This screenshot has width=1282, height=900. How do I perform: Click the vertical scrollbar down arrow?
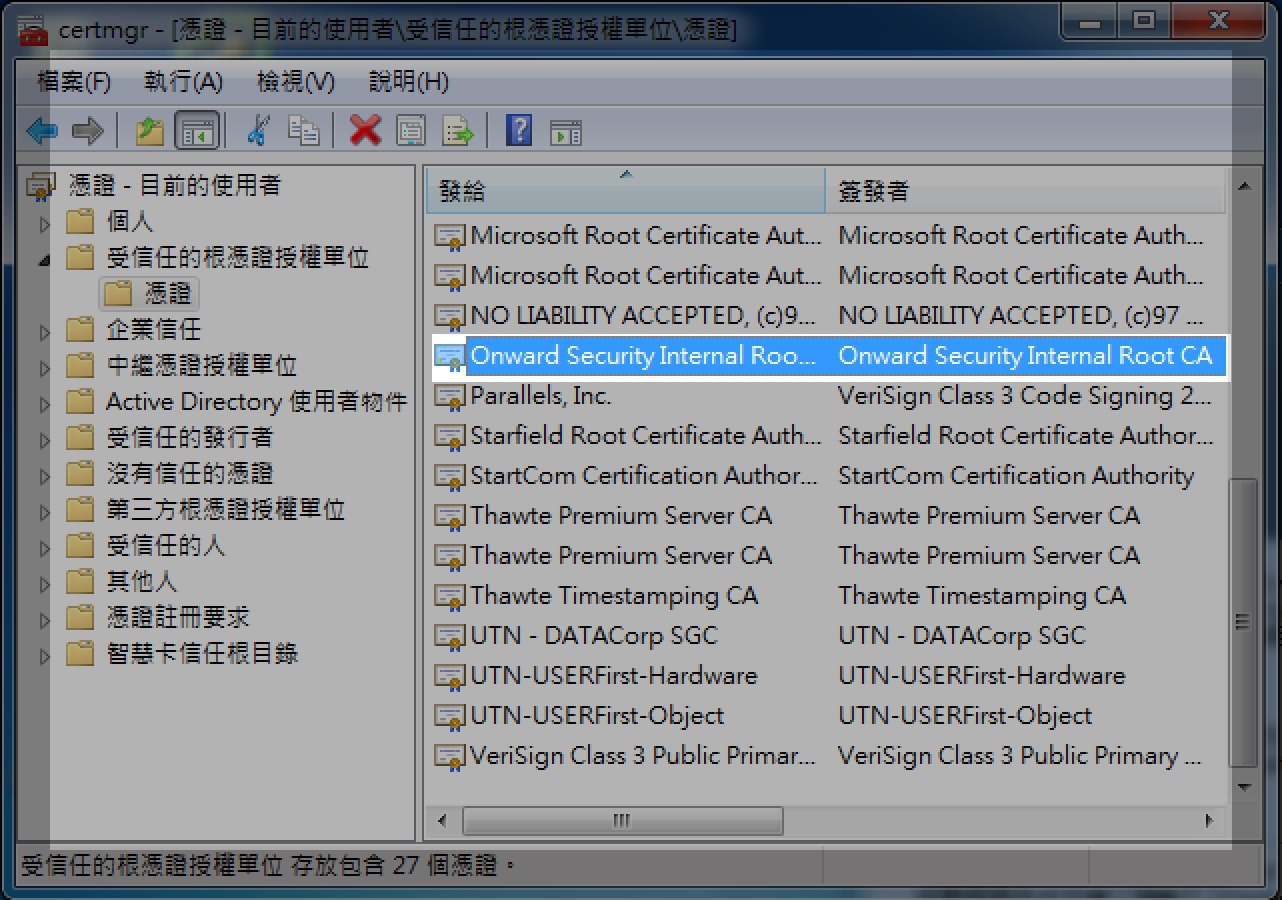[1243, 787]
